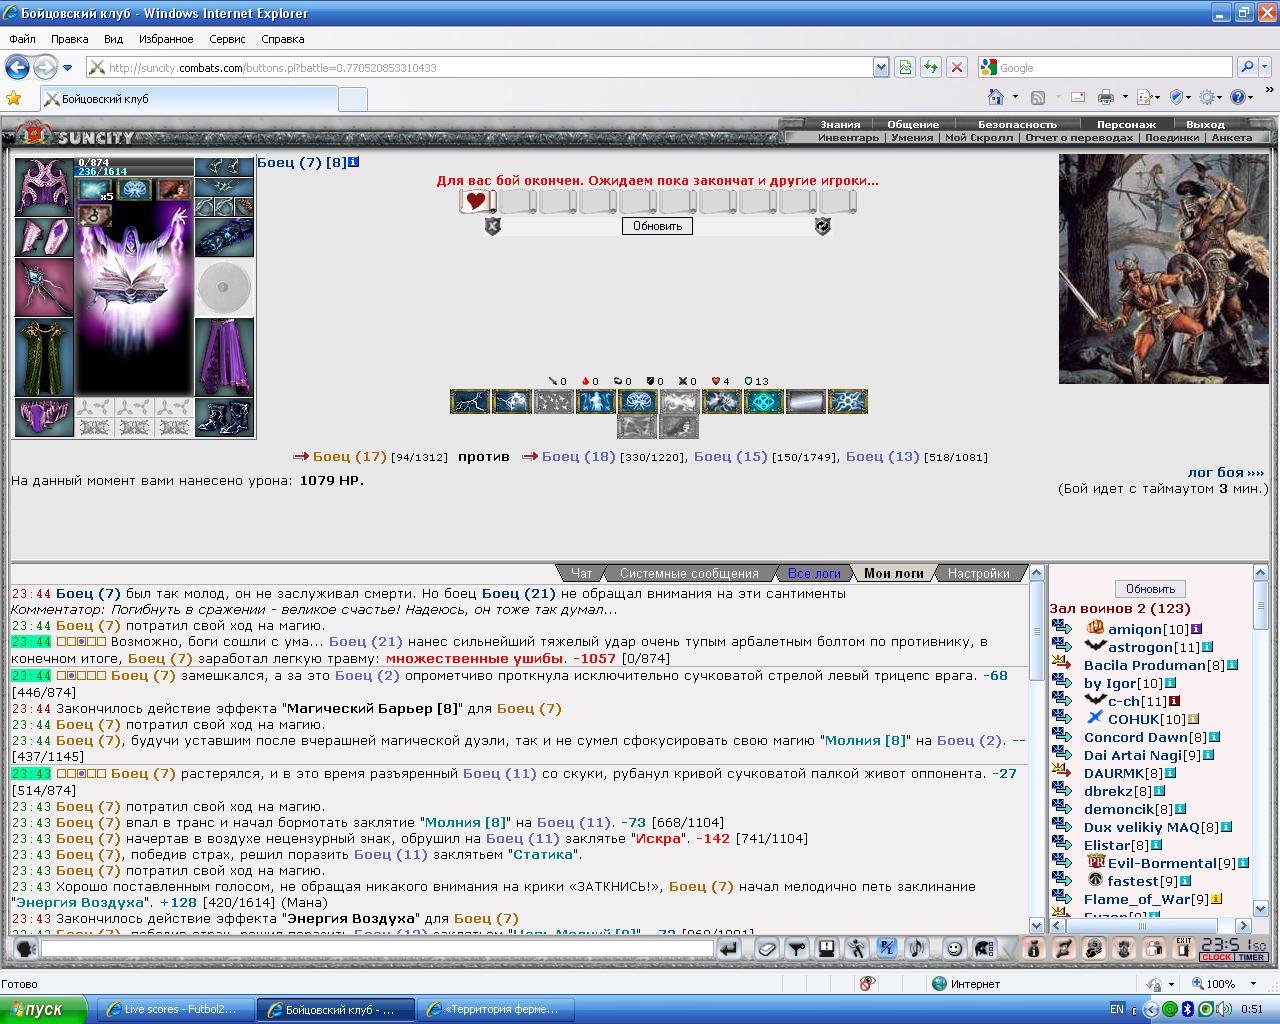The width and height of the screenshot is (1280, 1024).
Task: Click the browser address bar
Action: pyautogui.click(x=480, y=68)
